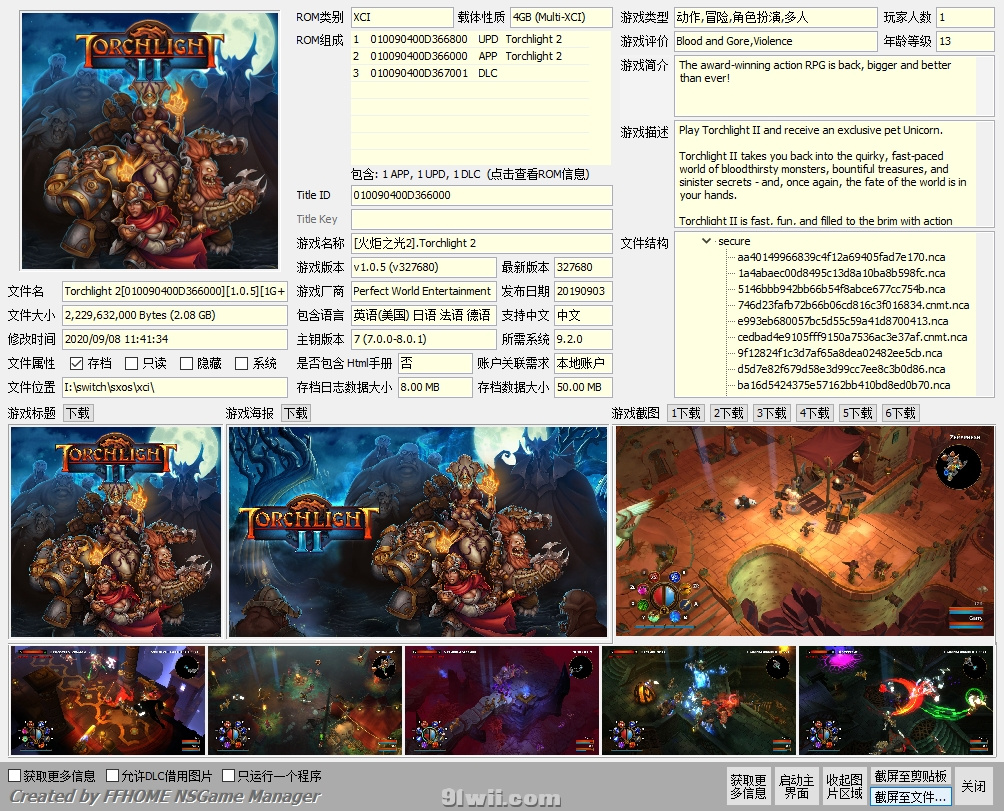Select the DLC row in ROM list
The width and height of the screenshot is (1004, 811).
pyautogui.click(x=480, y=73)
